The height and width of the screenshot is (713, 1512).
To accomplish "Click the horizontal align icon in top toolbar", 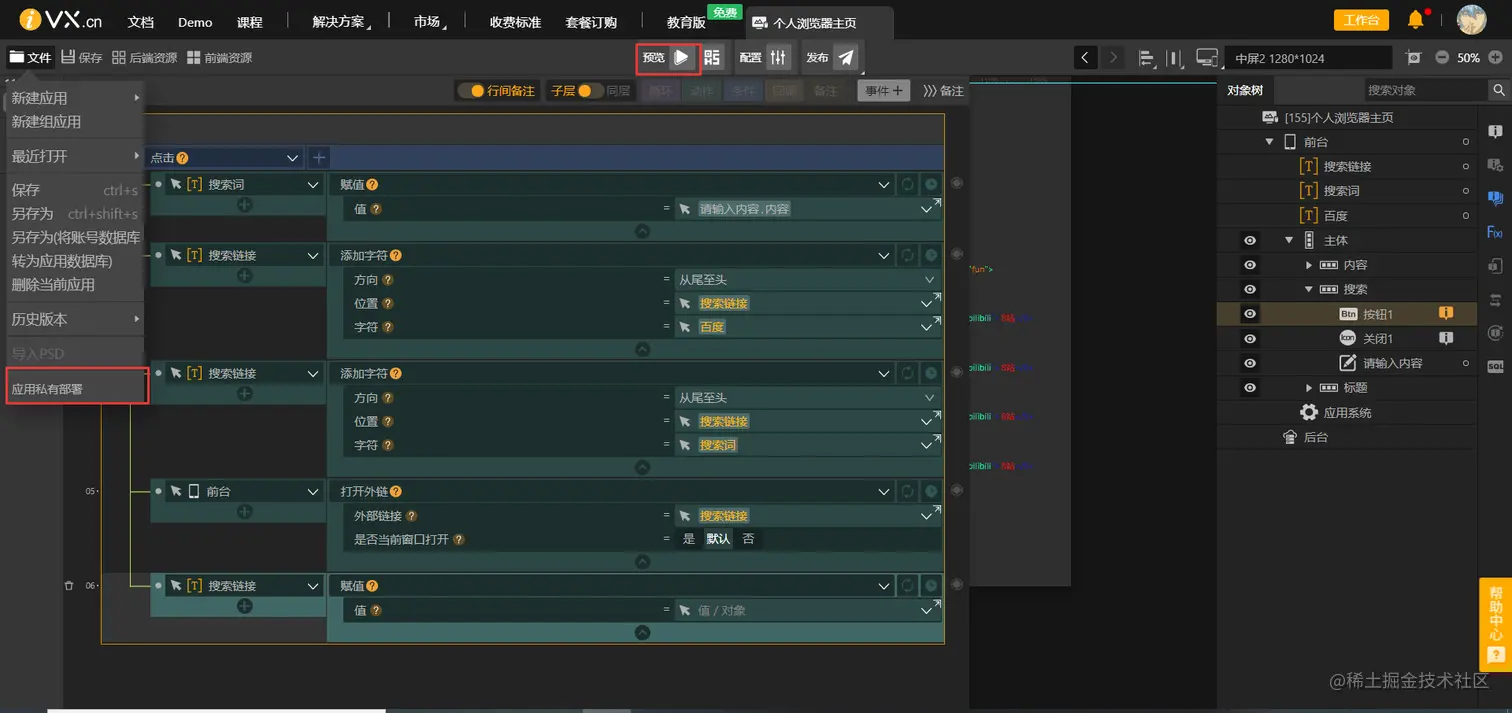I will pyautogui.click(x=1146, y=58).
